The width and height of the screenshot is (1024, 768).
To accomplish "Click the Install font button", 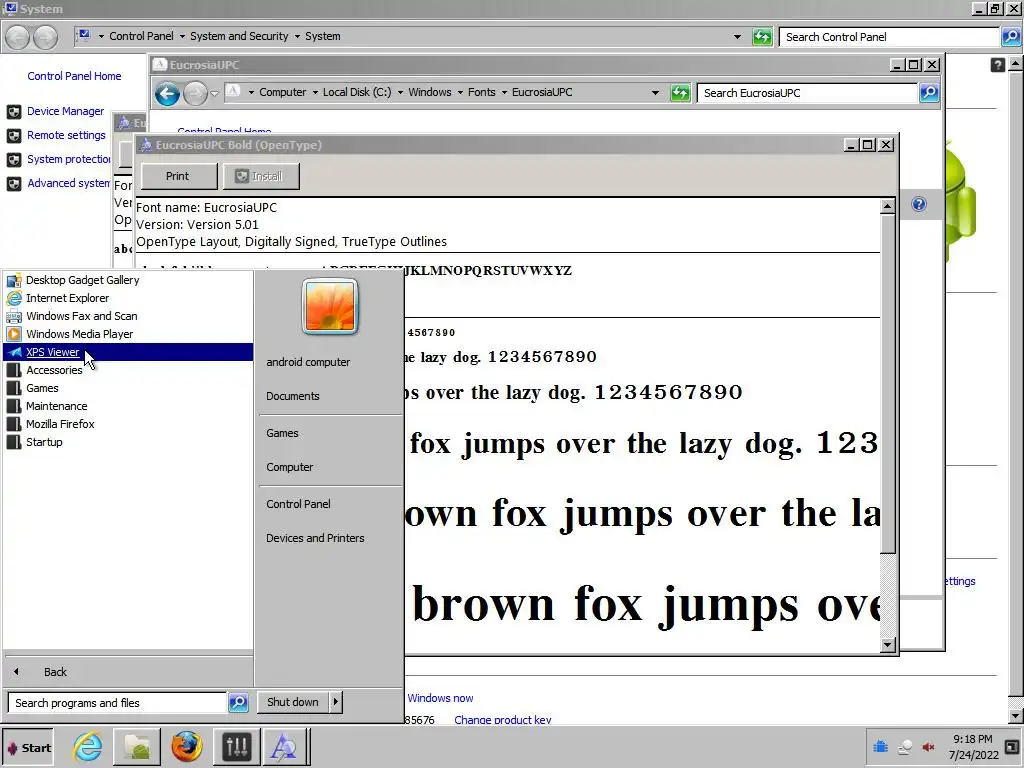I will click(261, 176).
